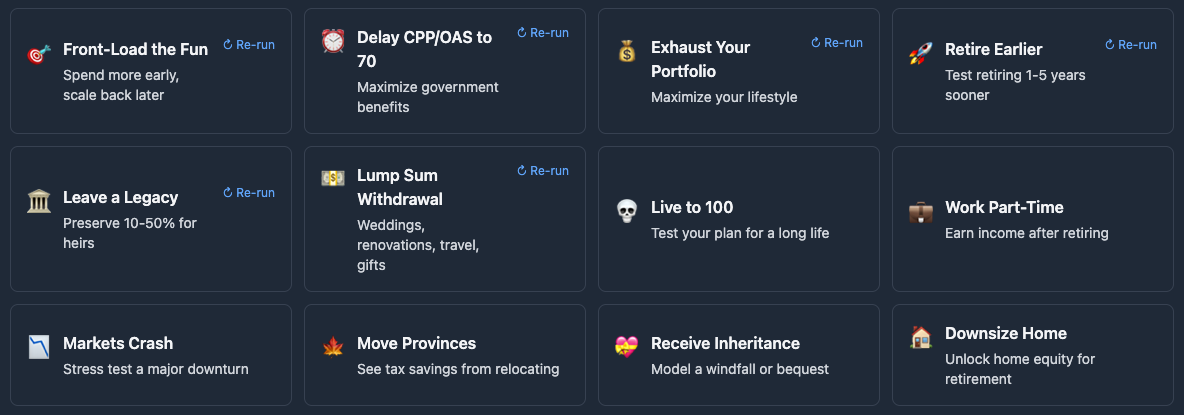The width and height of the screenshot is (1184, 415).
Task: Open the Markets Crash stress test title
Action: 118,343
